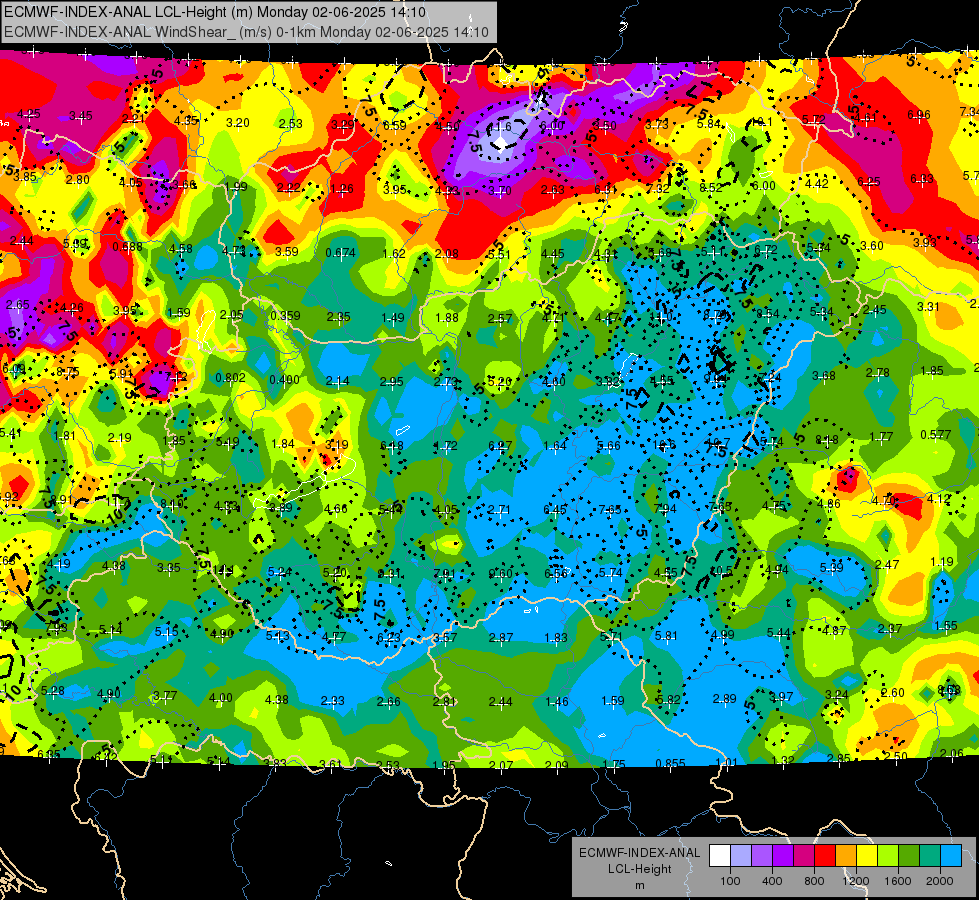The height and width of the screenshot is (900, 979).
Task: Click the wind shear value '1.62'
Action: tap(394, 254)
